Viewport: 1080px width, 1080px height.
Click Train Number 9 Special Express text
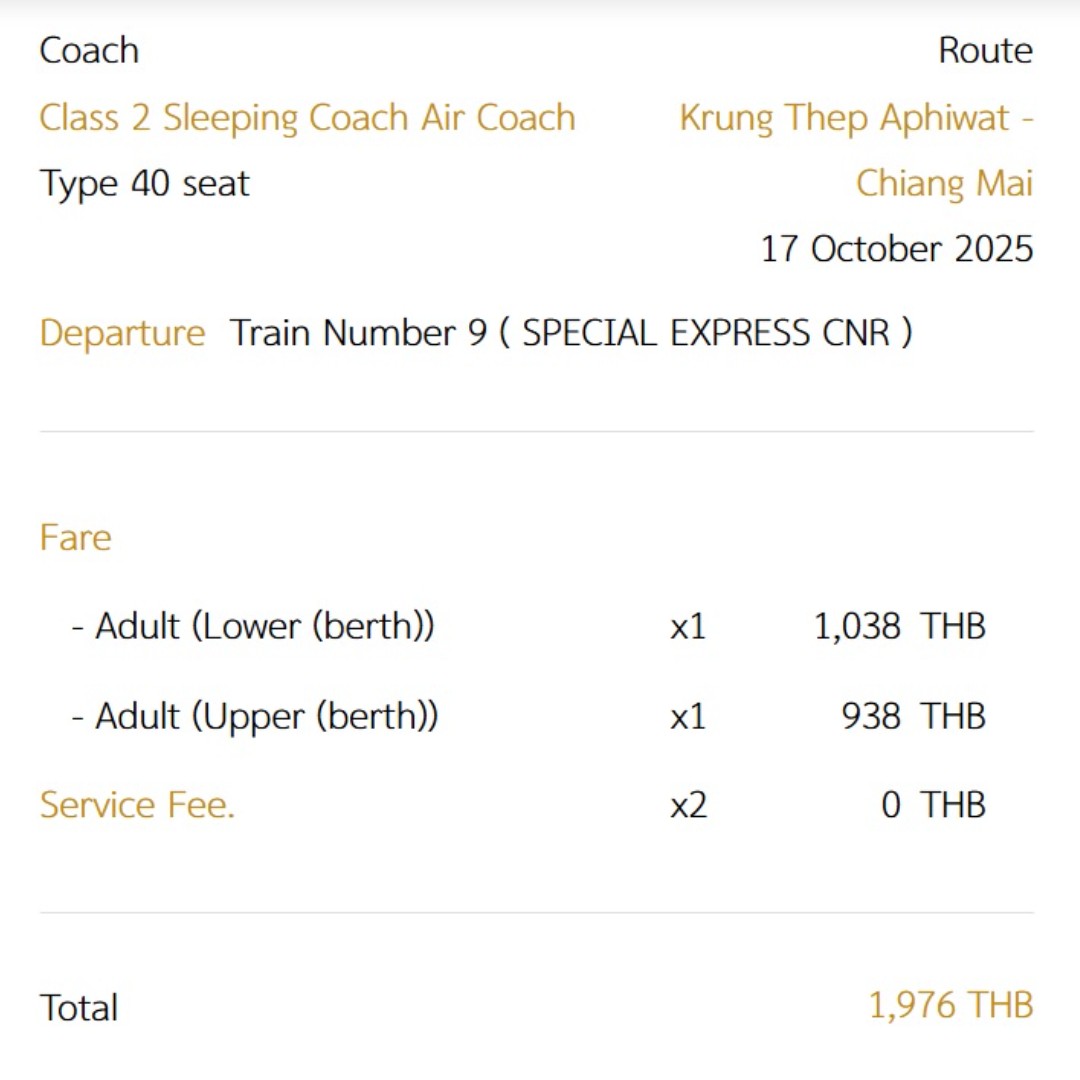(570, 333)
